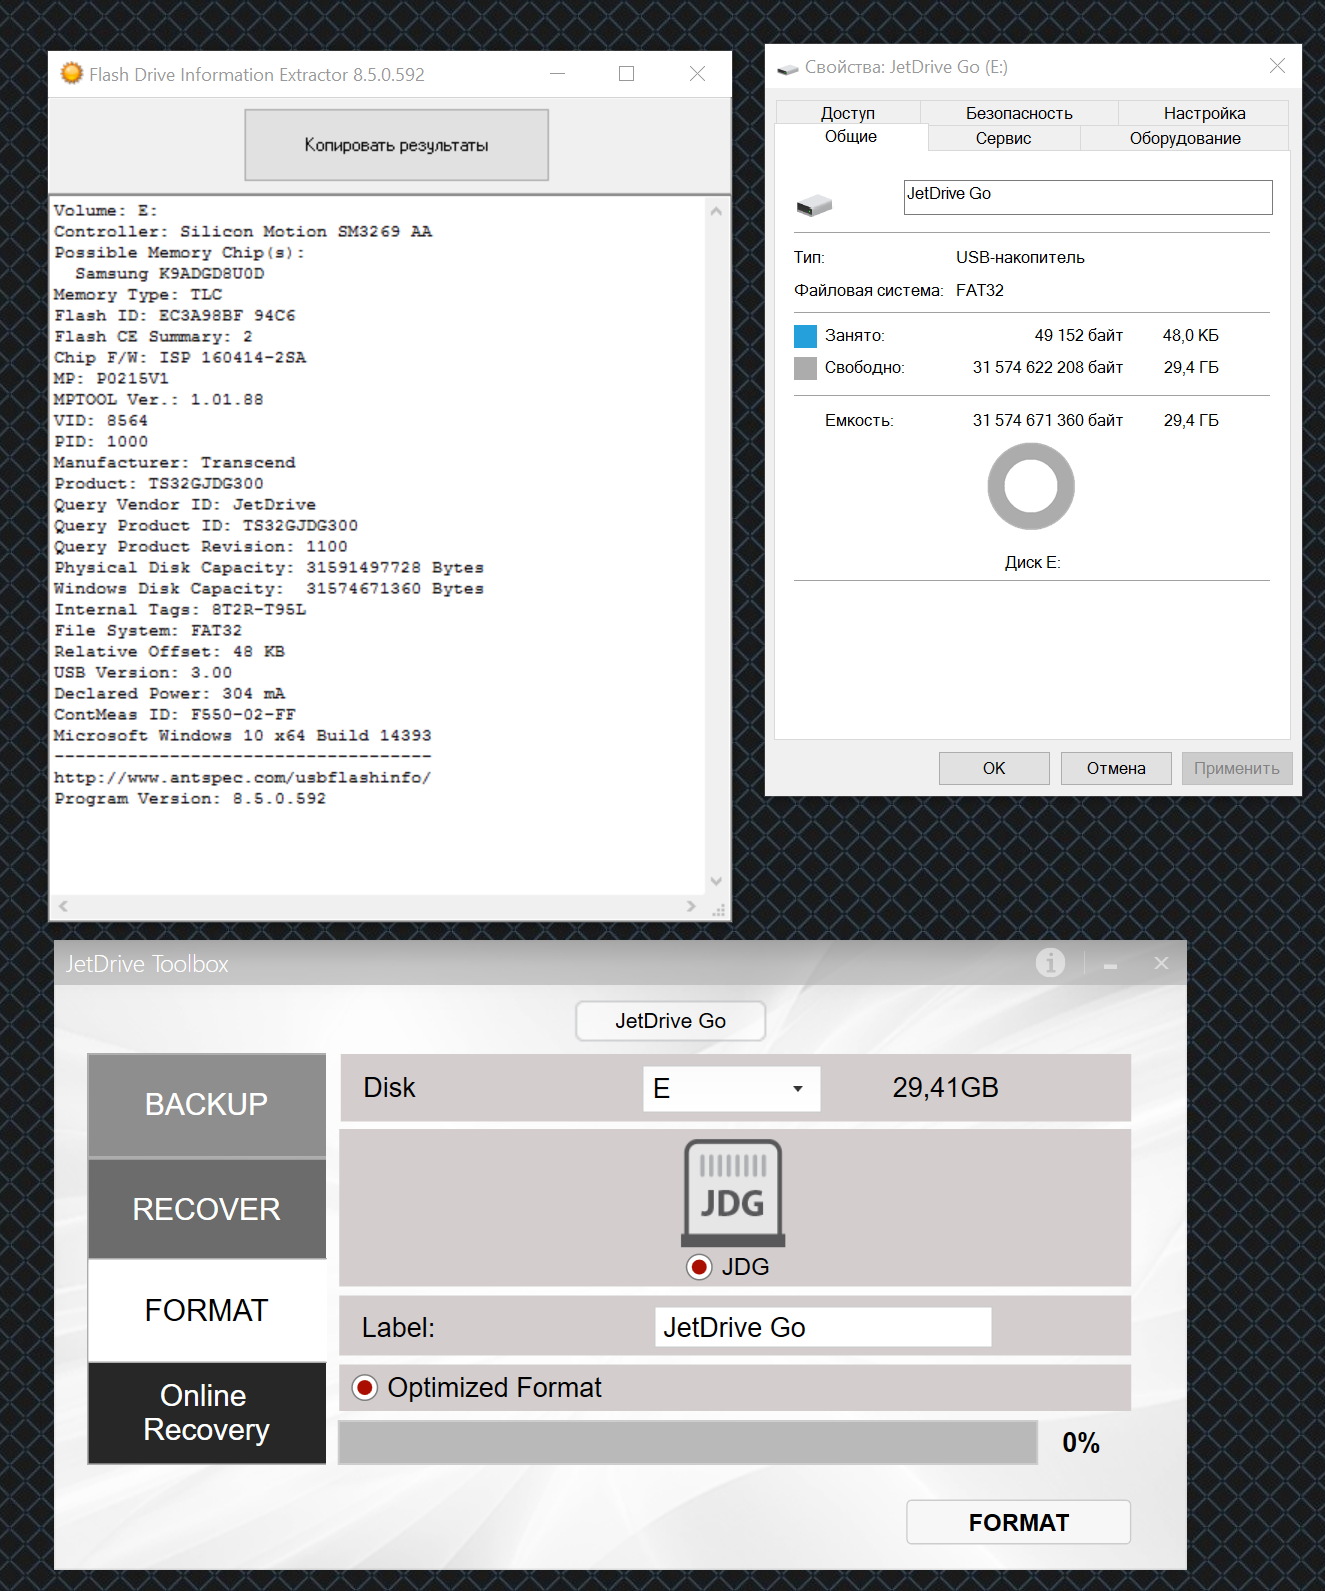Select the JDG radio button
The image size is (1325, 1591).
[699, 1267]
